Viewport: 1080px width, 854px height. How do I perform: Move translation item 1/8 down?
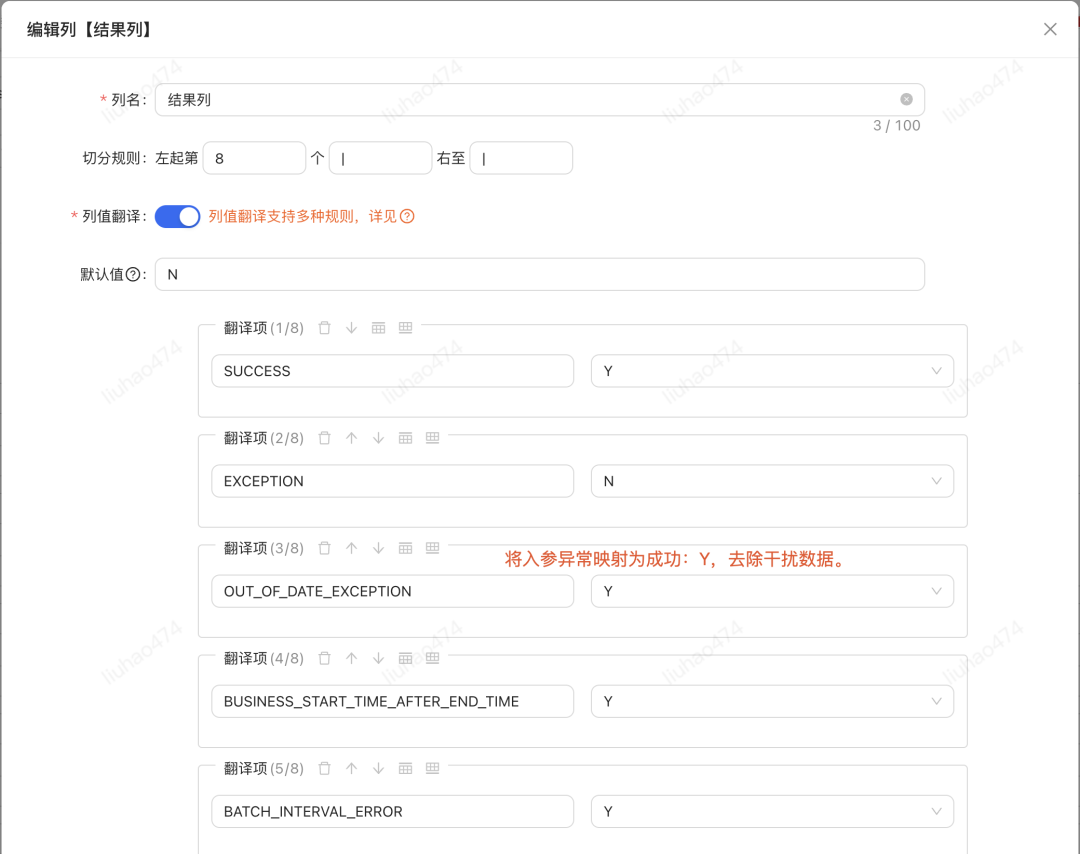(351, 328)
